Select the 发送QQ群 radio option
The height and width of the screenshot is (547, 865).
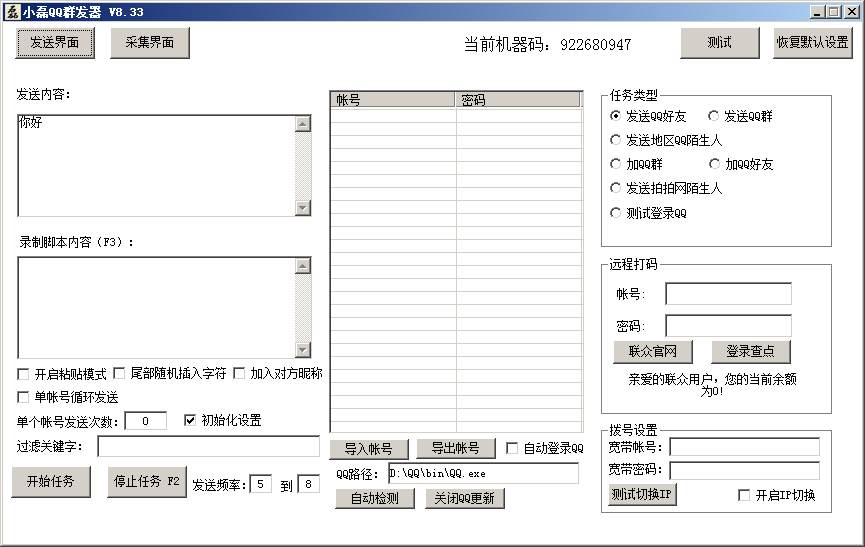714,116
